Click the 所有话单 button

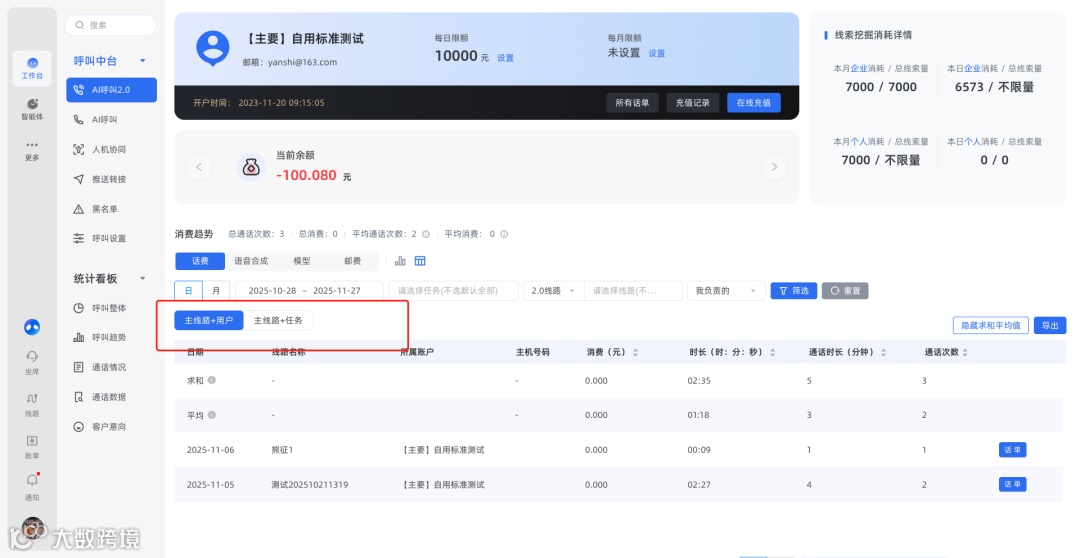[632, 103]
